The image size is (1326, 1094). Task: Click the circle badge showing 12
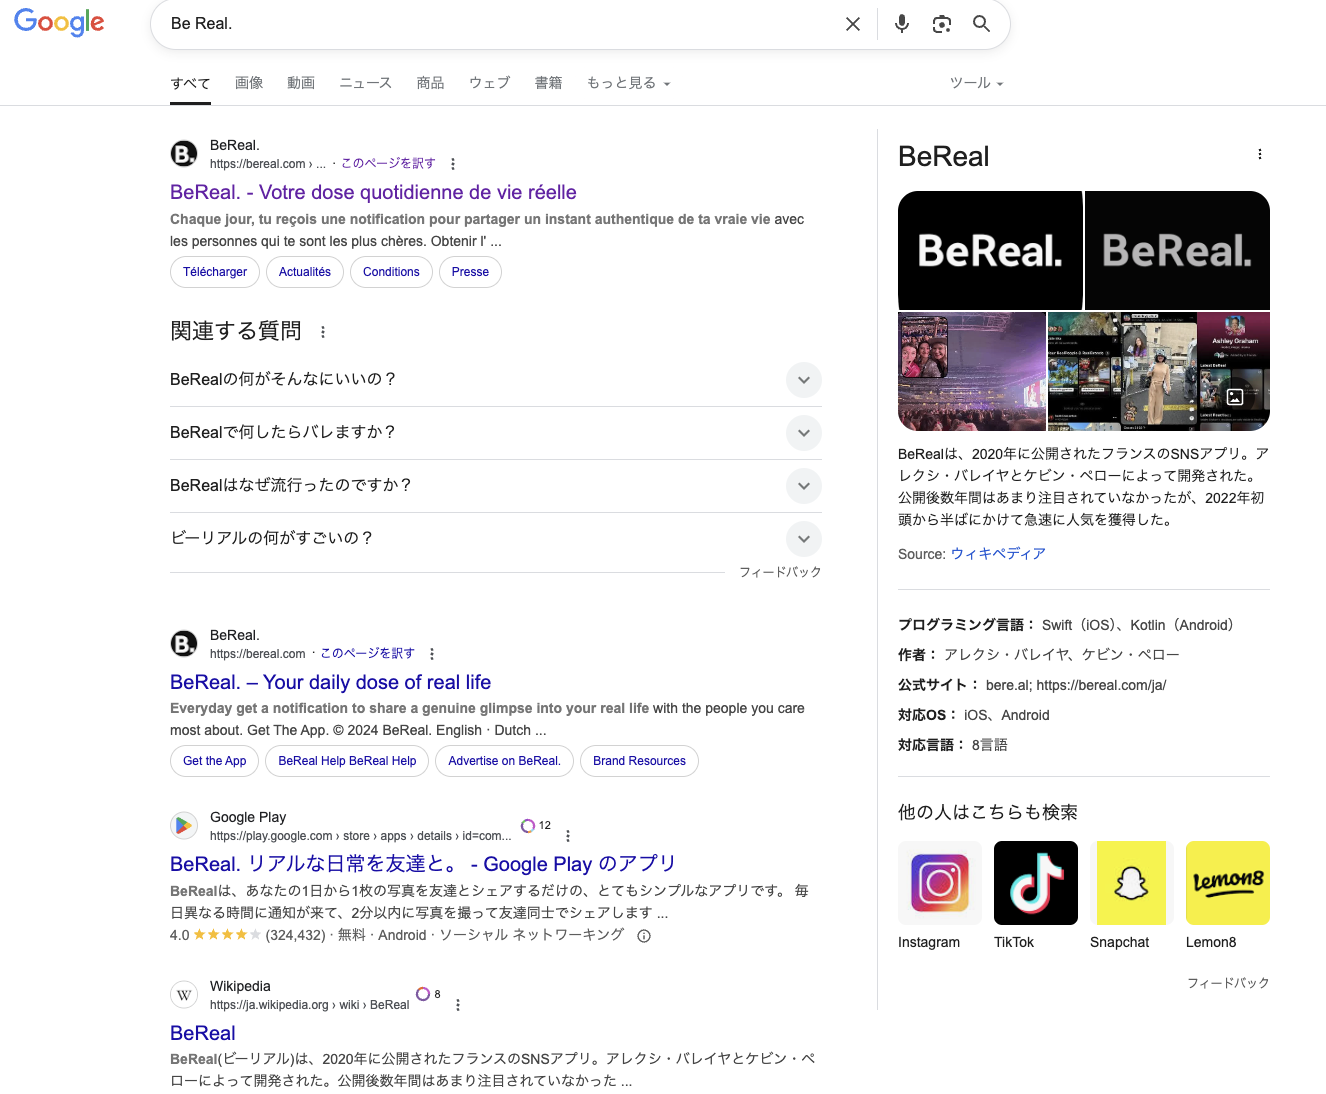tap(536, 826)
